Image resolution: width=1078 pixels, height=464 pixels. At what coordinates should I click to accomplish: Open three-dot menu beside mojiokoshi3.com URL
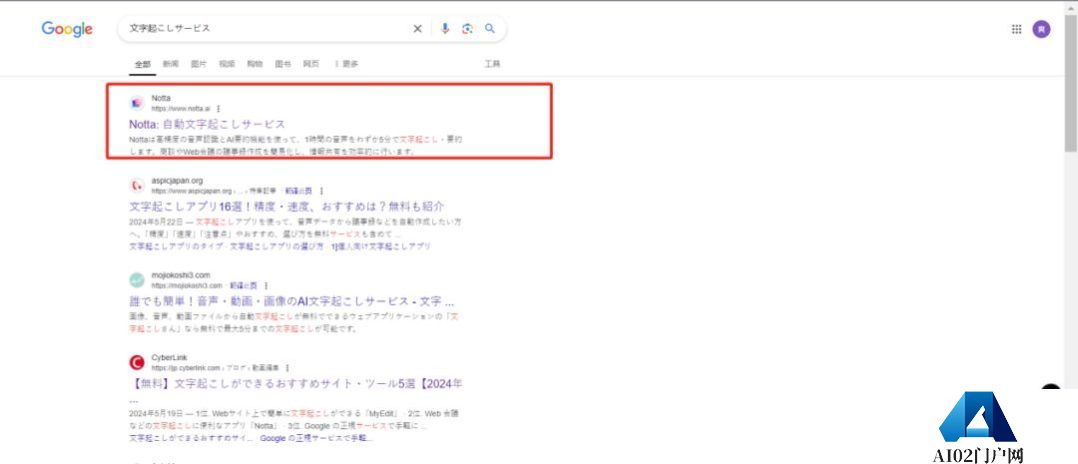pyautogui.click(x=266, y=285)
